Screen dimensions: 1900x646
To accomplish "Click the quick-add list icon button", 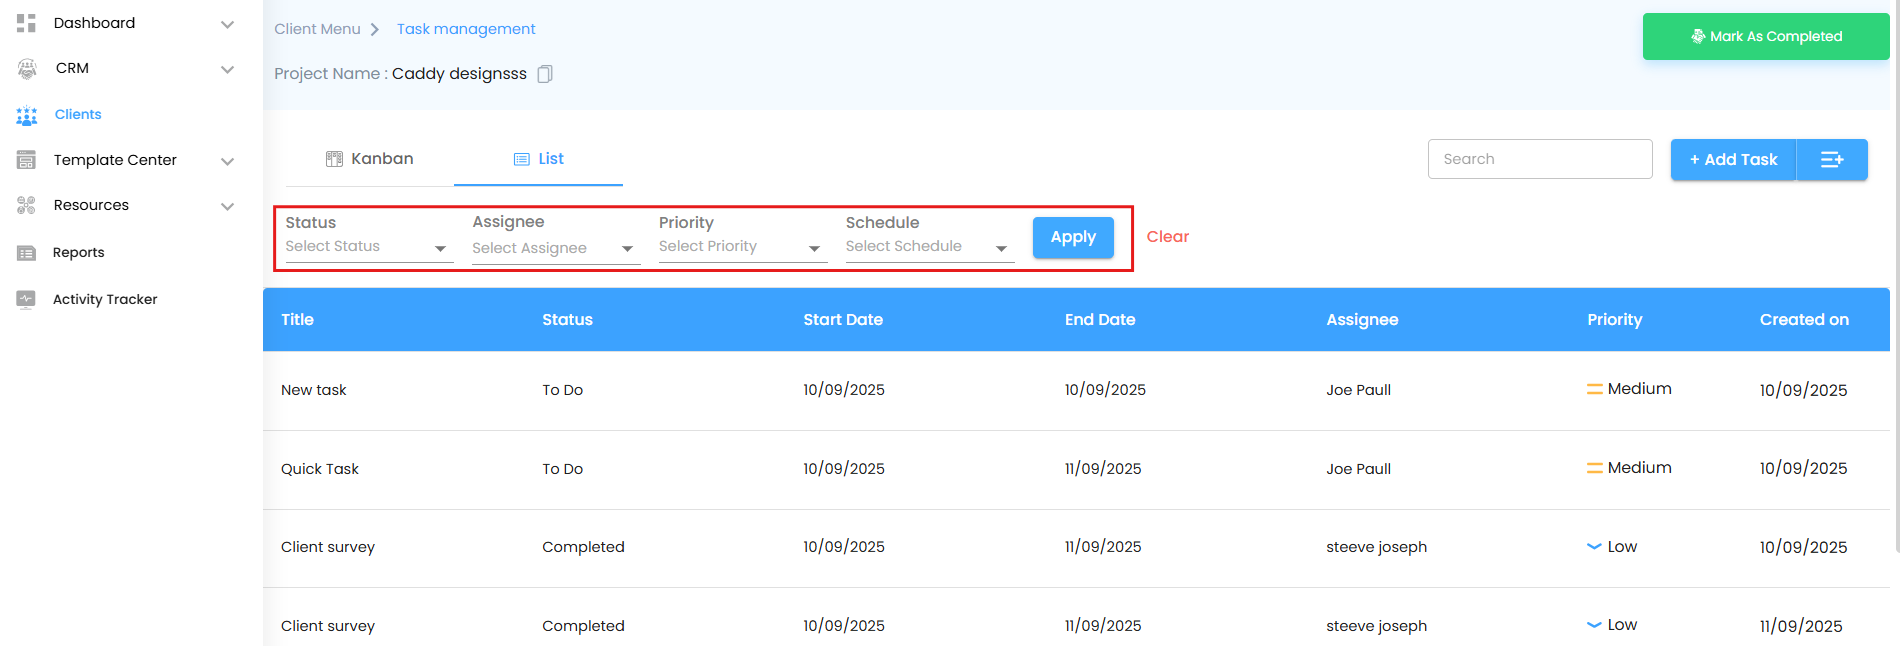I will click(1832, 160).
